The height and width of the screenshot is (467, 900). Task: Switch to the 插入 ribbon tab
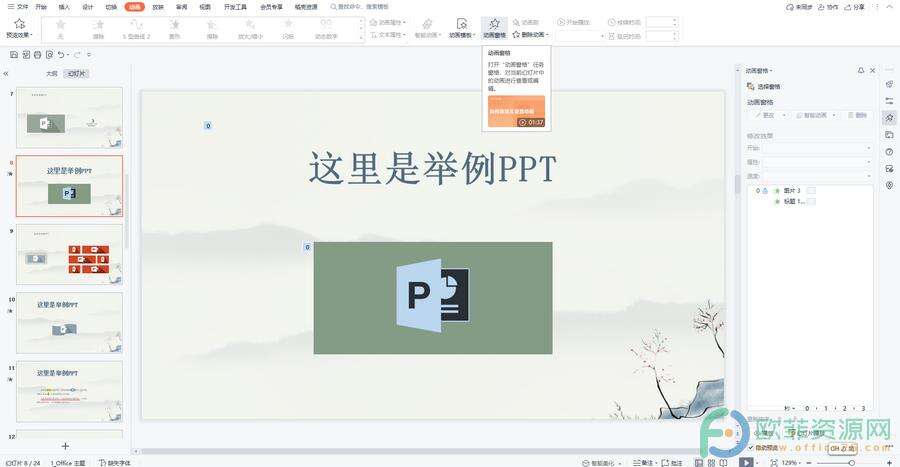[64, 7]
